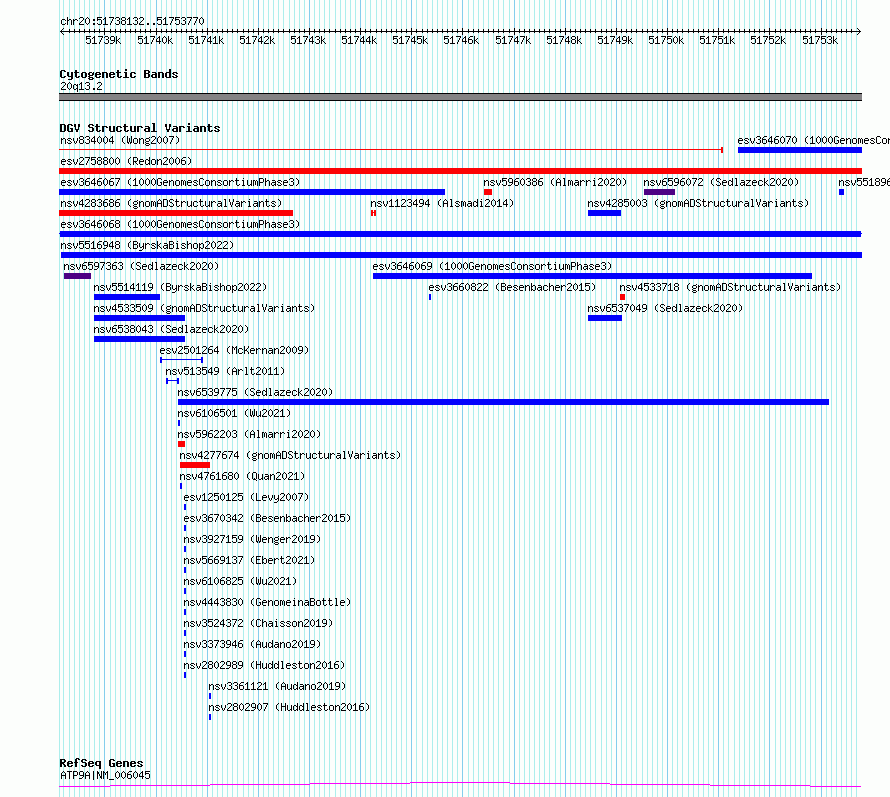Screen dimensions: 890x797
Task: Click the nsv3373946 (Audano2019) label
Action: 252,644
